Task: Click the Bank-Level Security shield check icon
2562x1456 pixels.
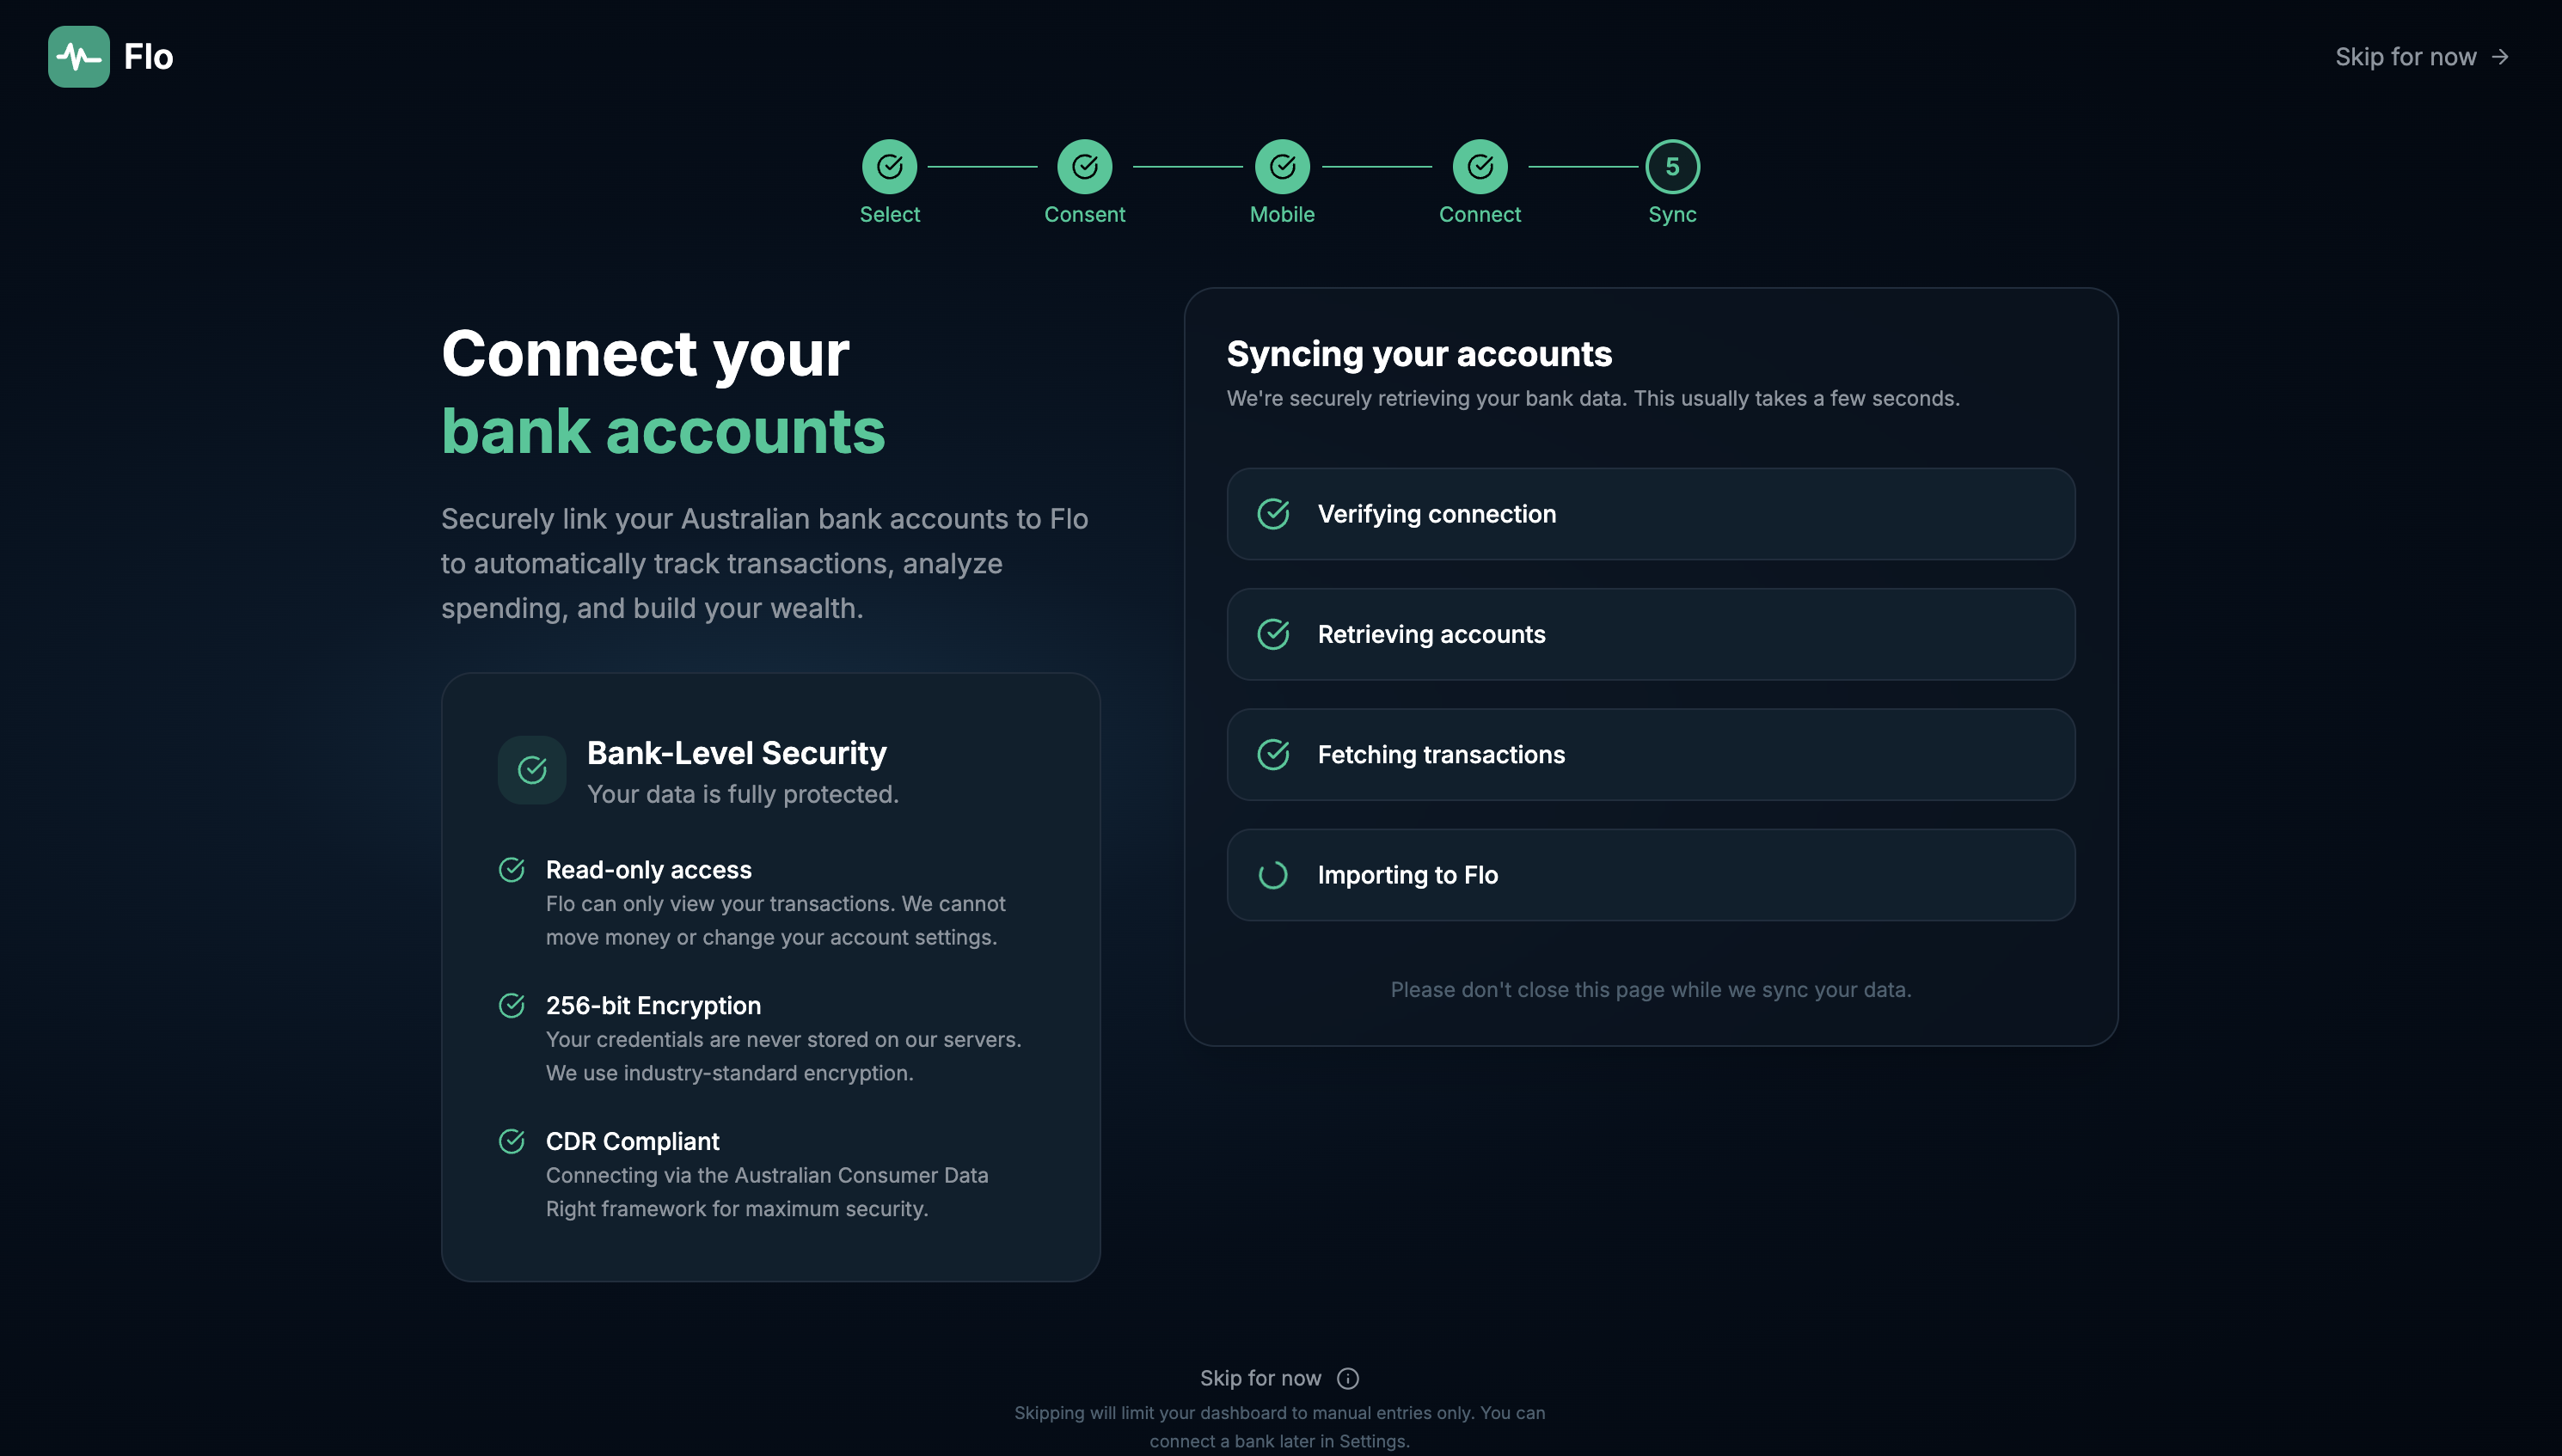Action: pyautogui.click(x=532, y=770)
